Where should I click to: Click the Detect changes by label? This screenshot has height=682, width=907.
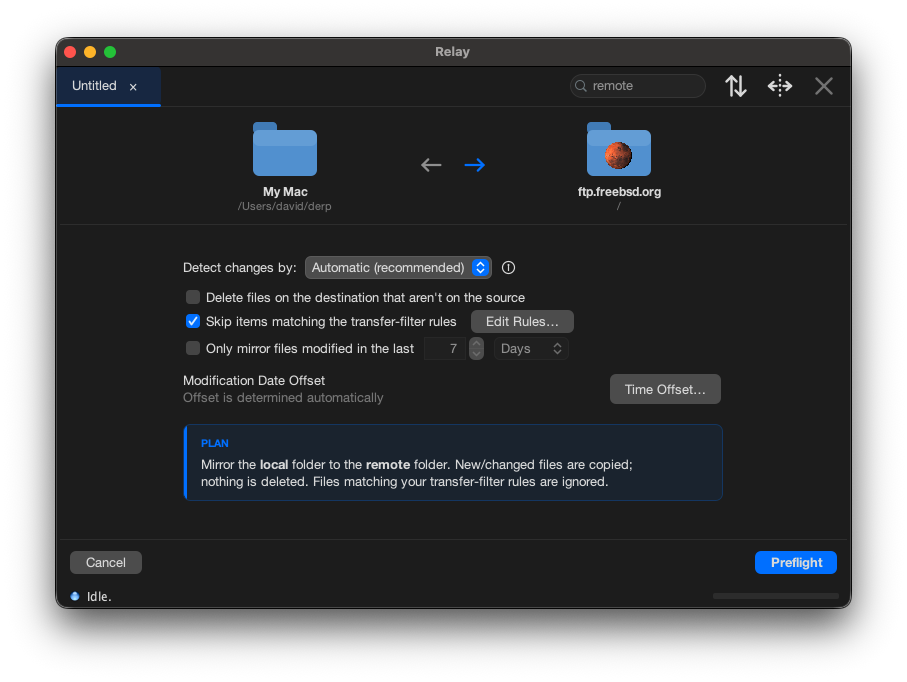239,268
